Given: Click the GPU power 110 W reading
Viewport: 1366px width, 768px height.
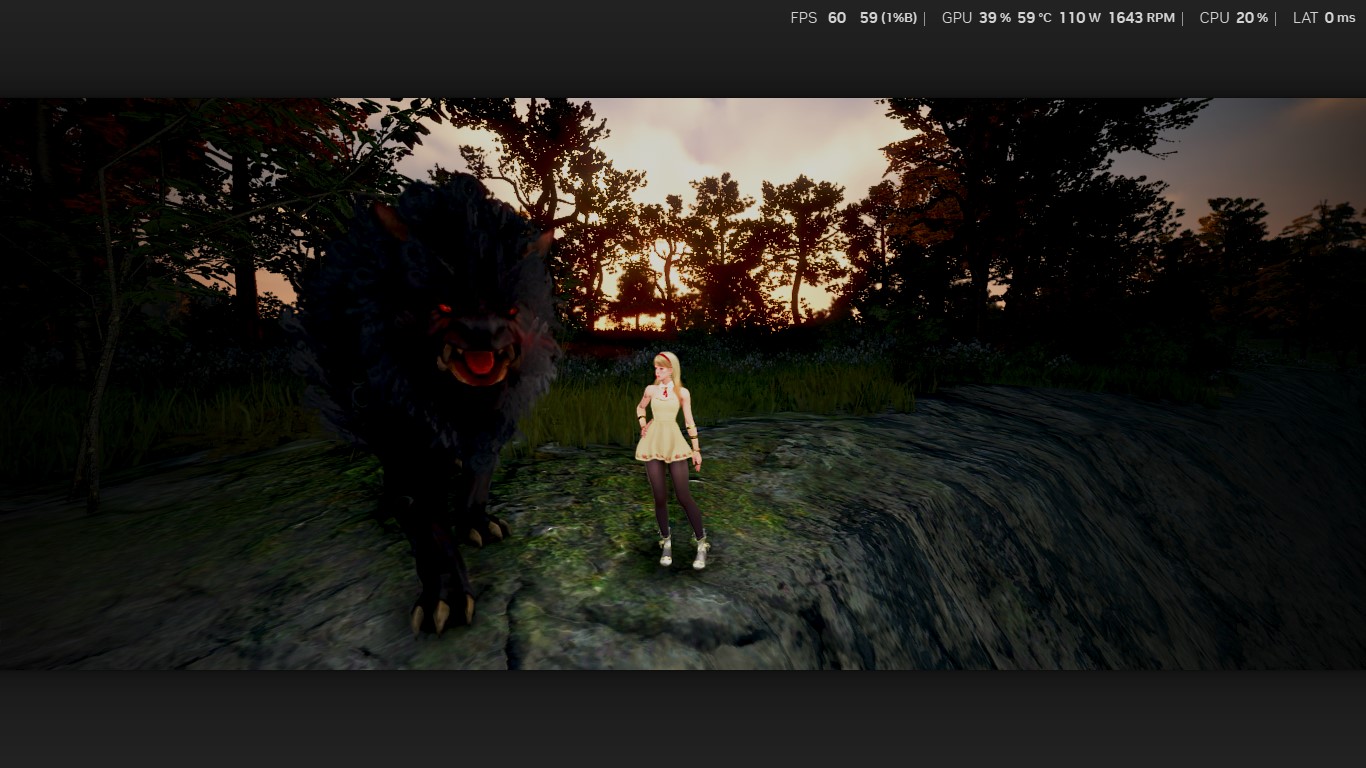Looking at the screenshot, I should pyautogui.click(x=1079, y=18).
